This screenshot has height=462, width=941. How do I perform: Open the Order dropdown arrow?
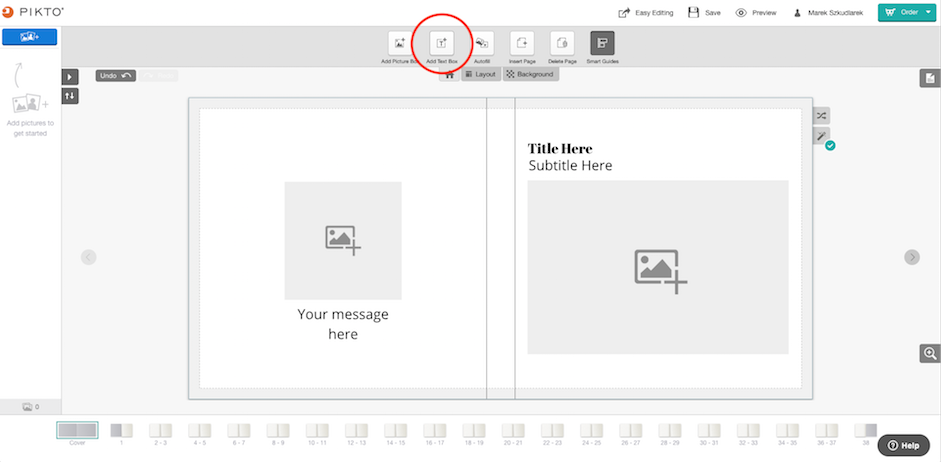[928, 13]
